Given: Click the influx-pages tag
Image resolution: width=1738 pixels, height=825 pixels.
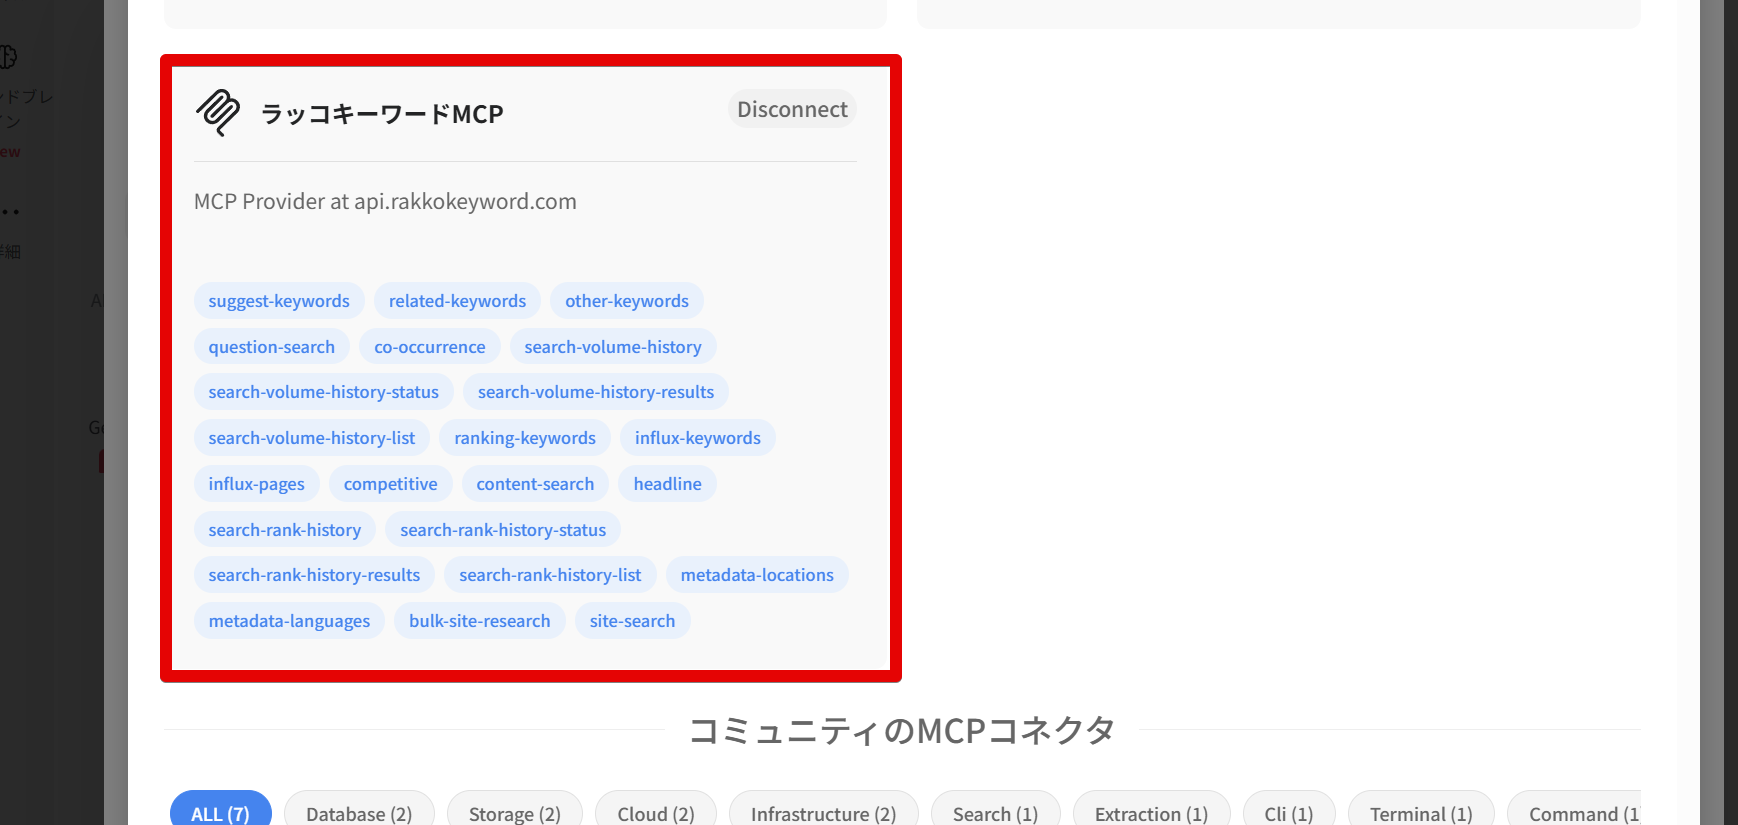Looking at the screenshot, I should [257, 484].
